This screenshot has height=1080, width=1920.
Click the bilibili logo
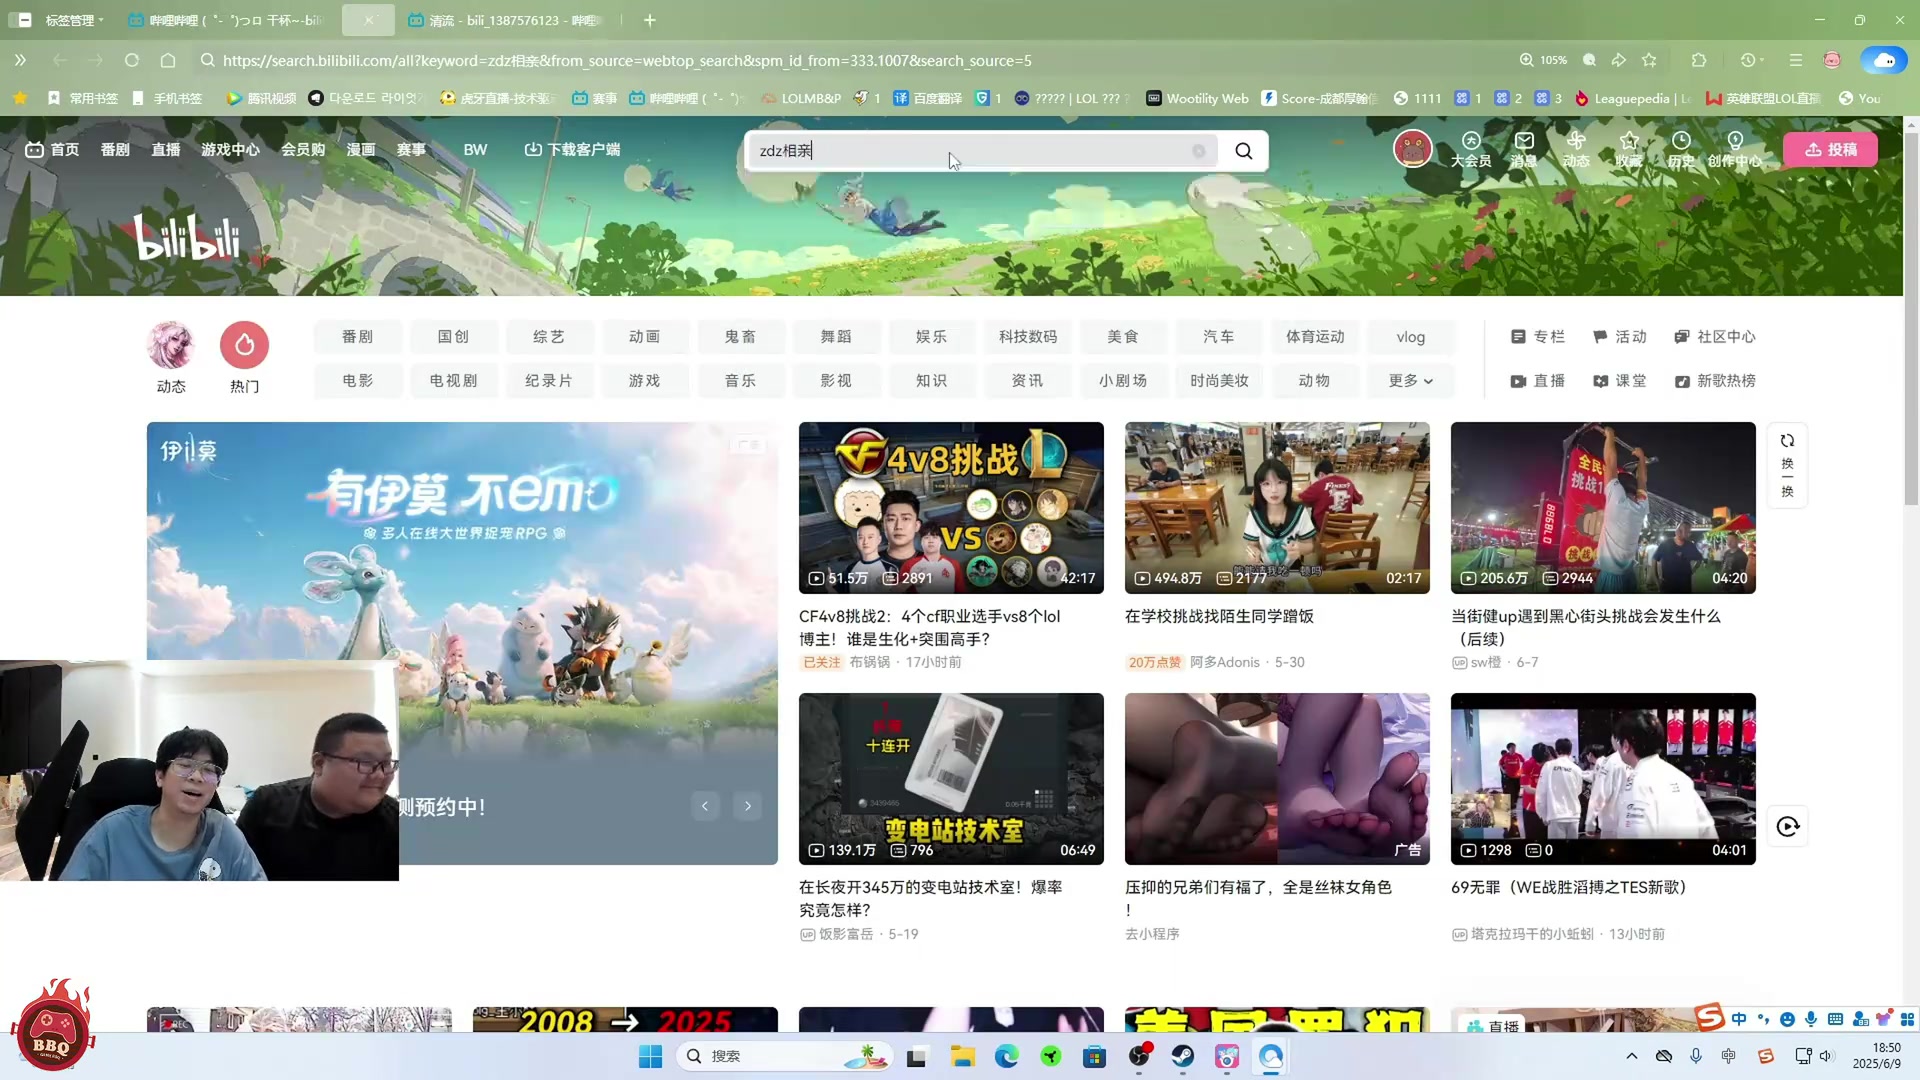tap(186, 236)
